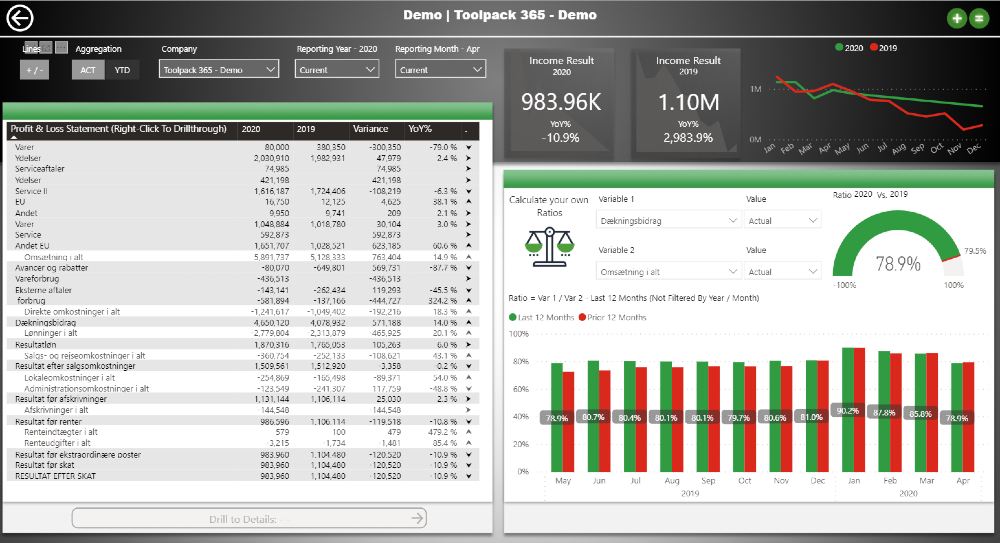Switch aggregation to ACT
1000x543 pixels.
[88, 70]
